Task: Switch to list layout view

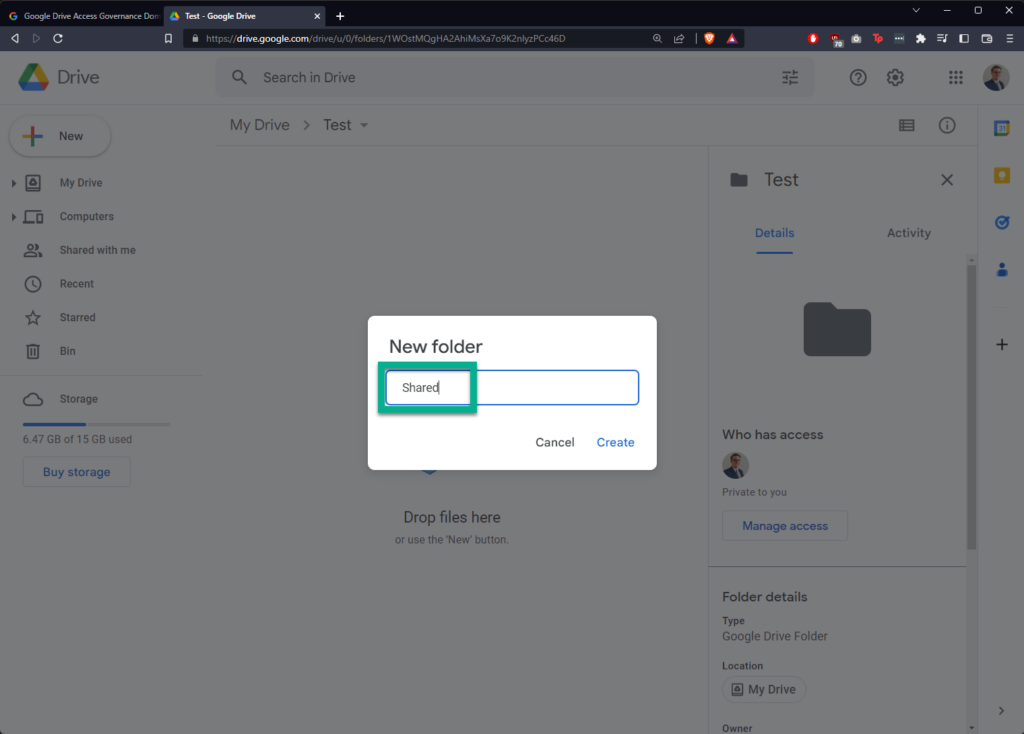Action: (x=906, y=125)
